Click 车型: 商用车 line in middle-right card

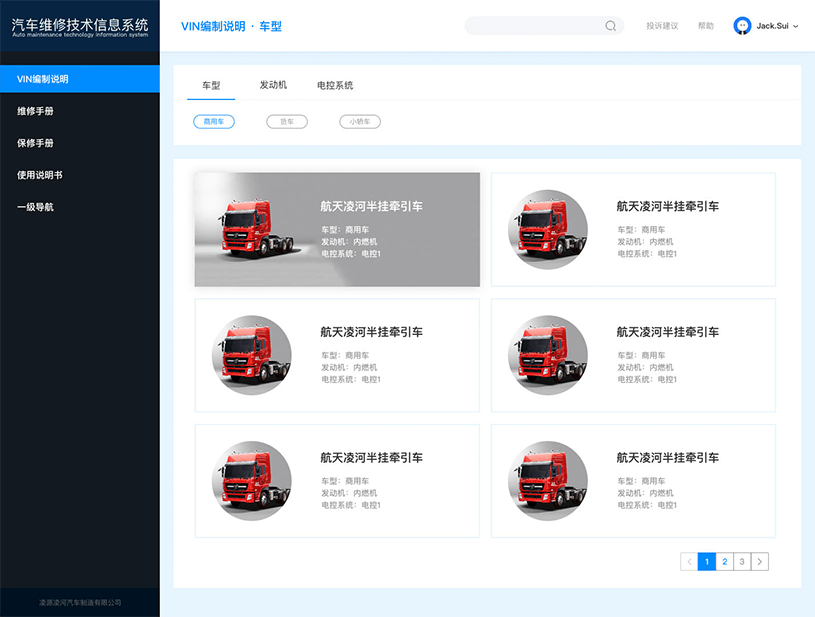[x=641, y=356]
